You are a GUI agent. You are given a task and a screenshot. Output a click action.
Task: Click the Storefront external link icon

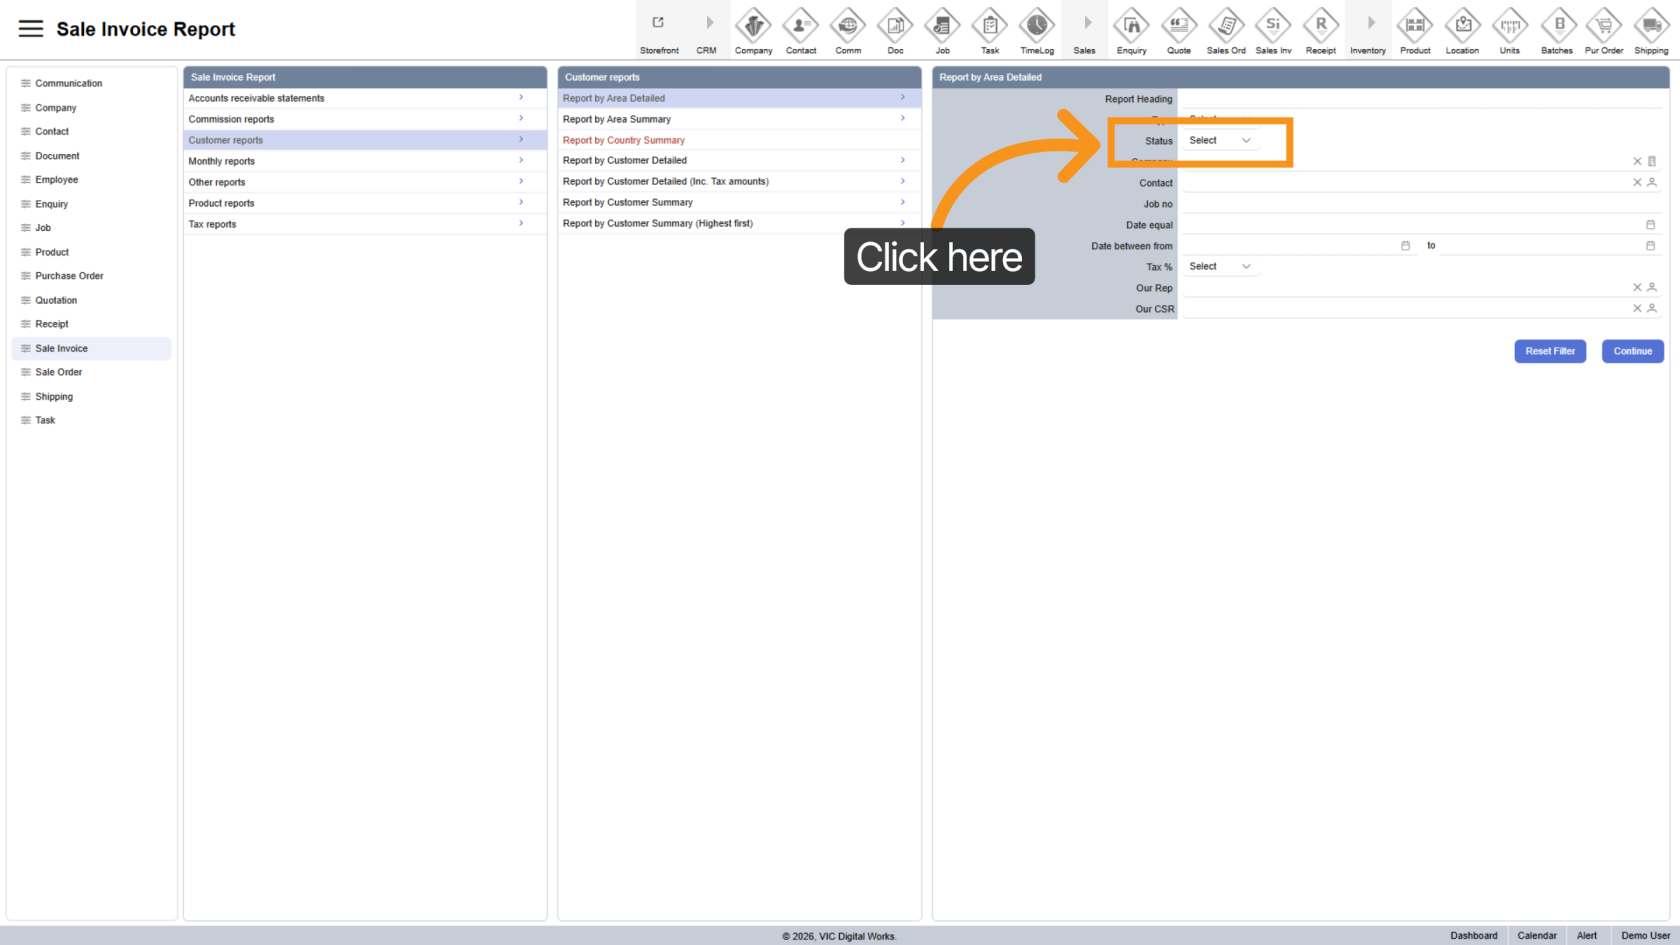click(658, 23)
